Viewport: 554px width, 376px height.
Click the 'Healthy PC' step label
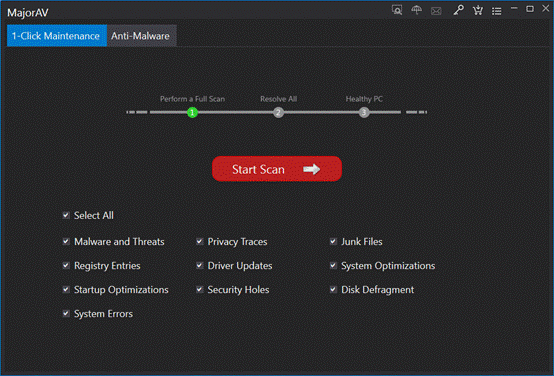coord(364,99)
